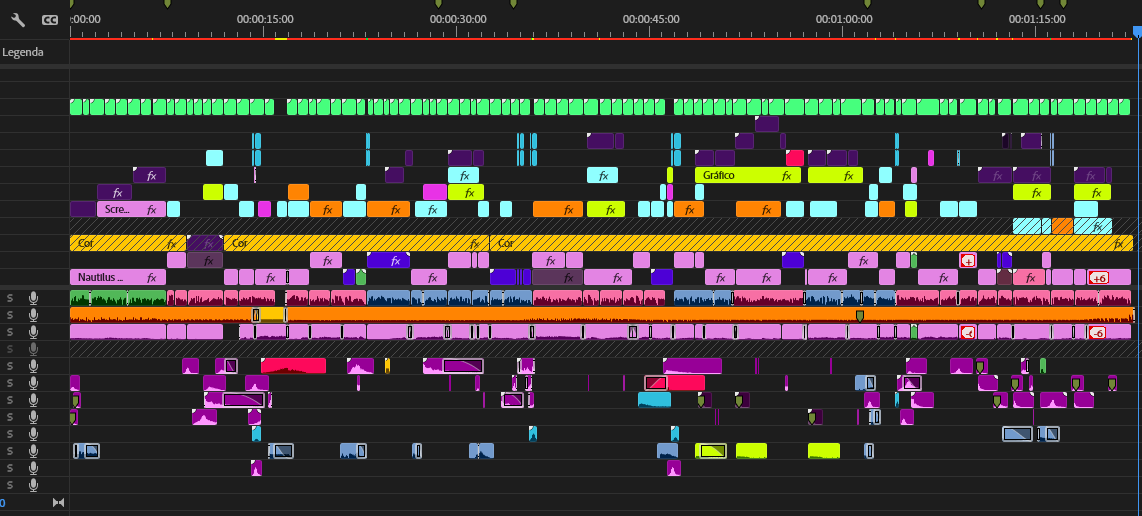Image resolution: width=1142 pixels, height=516 pixels.
Task: Click the fx badge on the Nautilus clip
Action: [x=151, y=278]
